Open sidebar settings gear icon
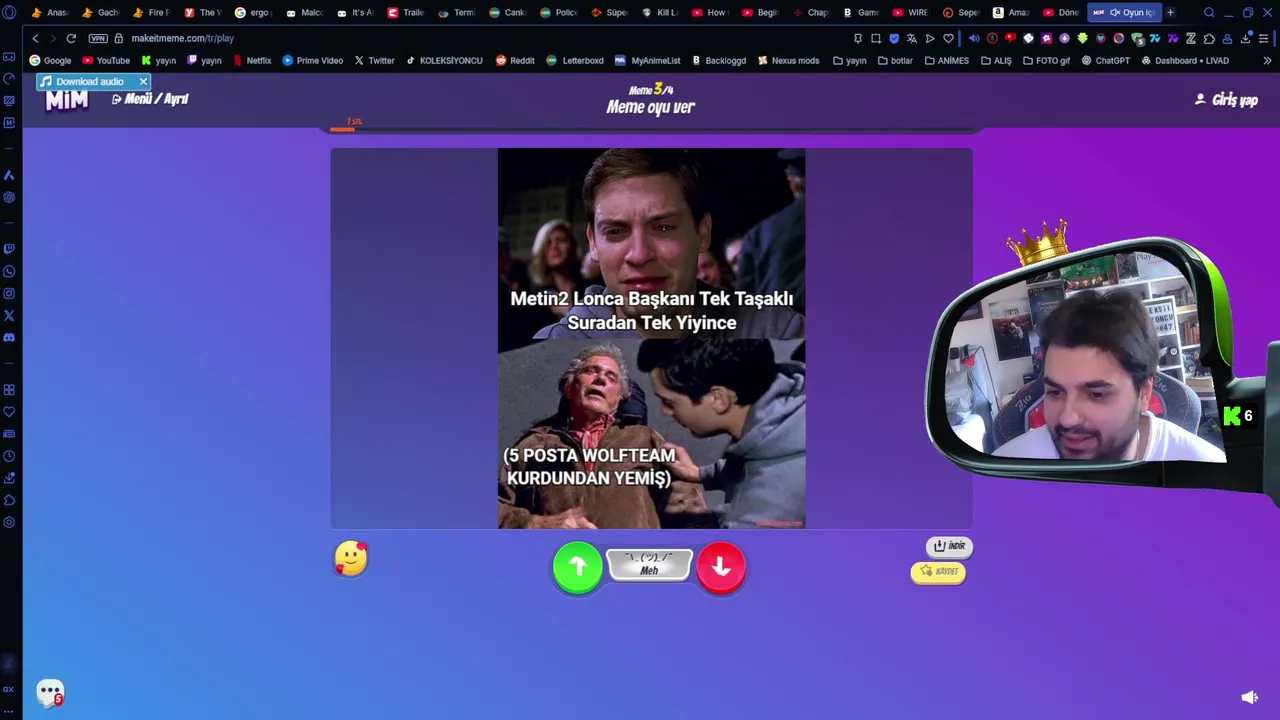This screenshot has height=720, width=1280. (x=9, y=522)
